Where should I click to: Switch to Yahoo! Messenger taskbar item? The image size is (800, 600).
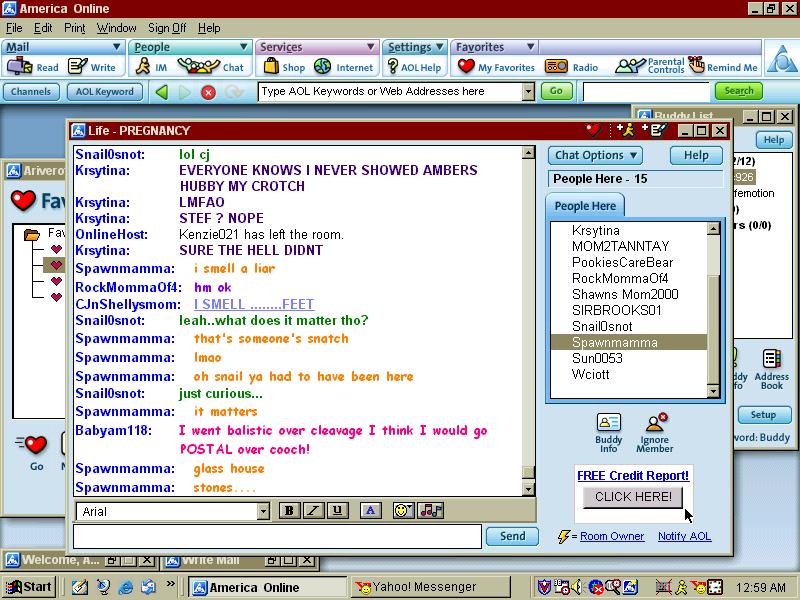(x=431, y=587)
